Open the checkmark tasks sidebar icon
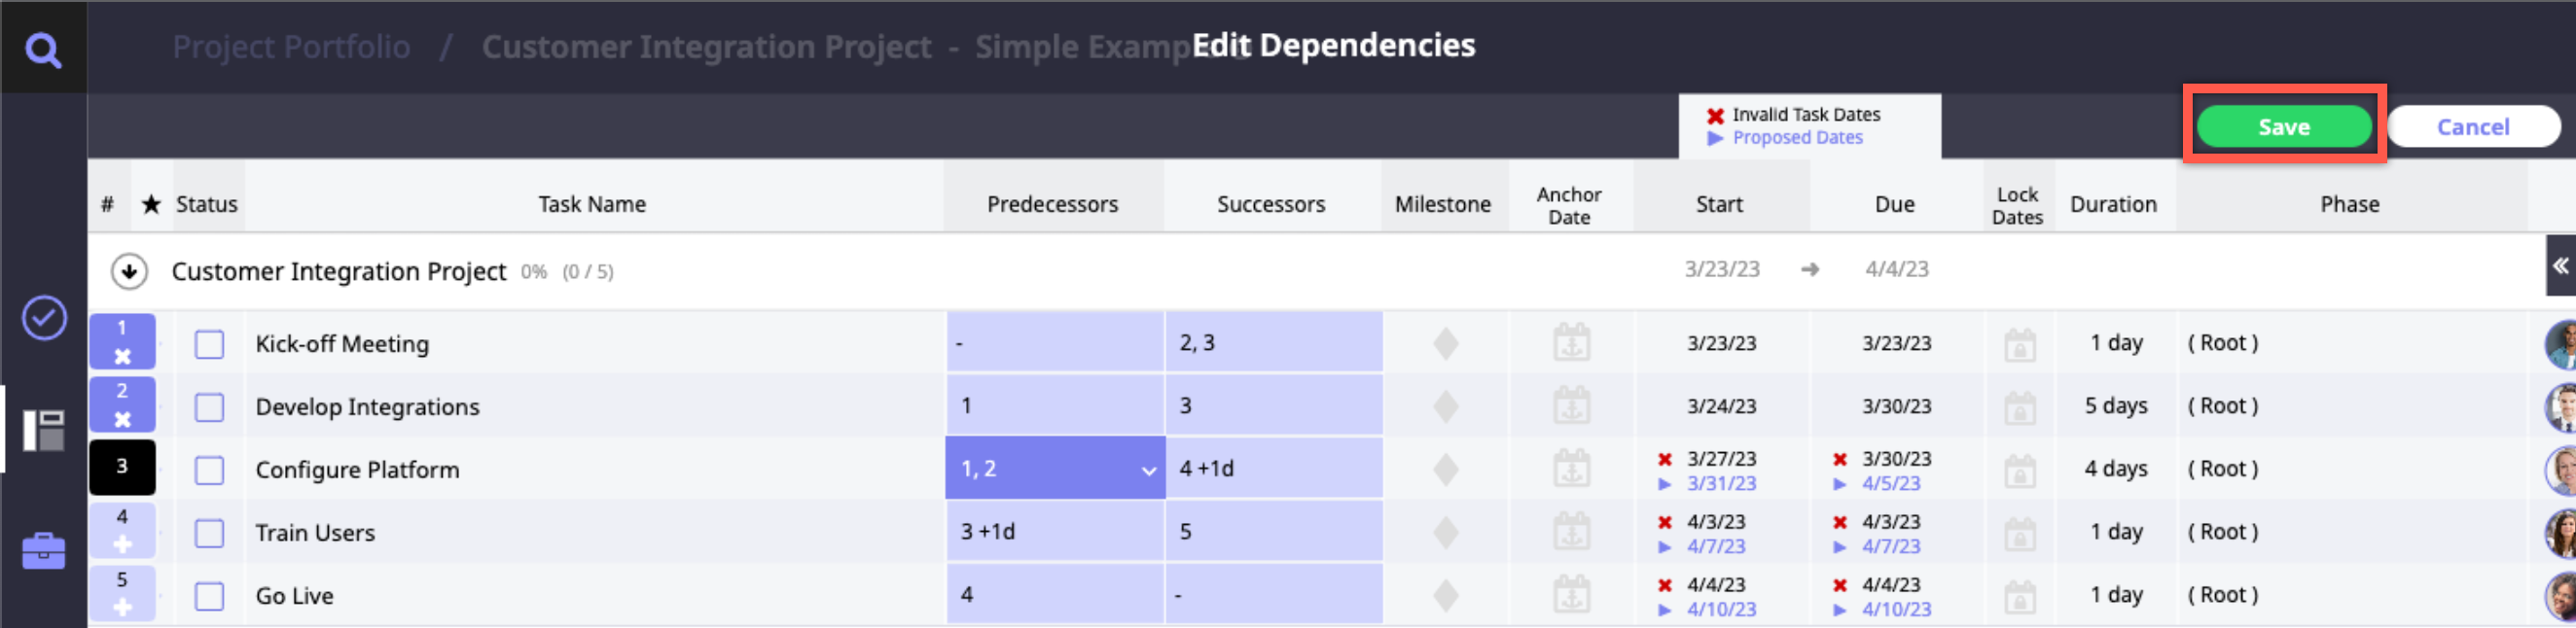This screenshot has height=628, width=2576. coord(44,318)
